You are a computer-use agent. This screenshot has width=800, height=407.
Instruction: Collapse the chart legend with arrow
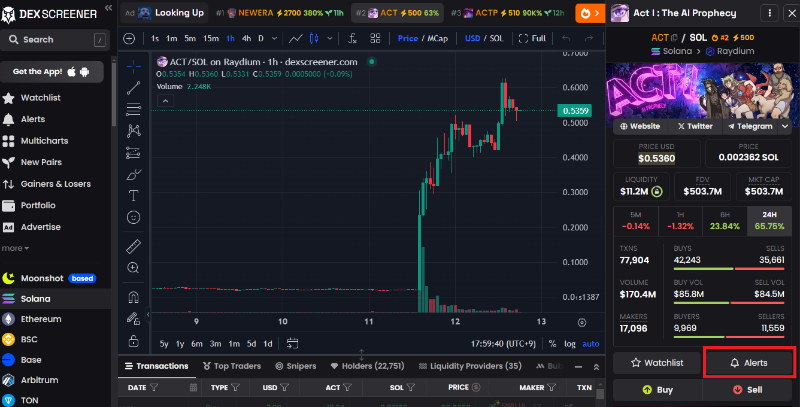pyautogui.click(x=165, y=100)
